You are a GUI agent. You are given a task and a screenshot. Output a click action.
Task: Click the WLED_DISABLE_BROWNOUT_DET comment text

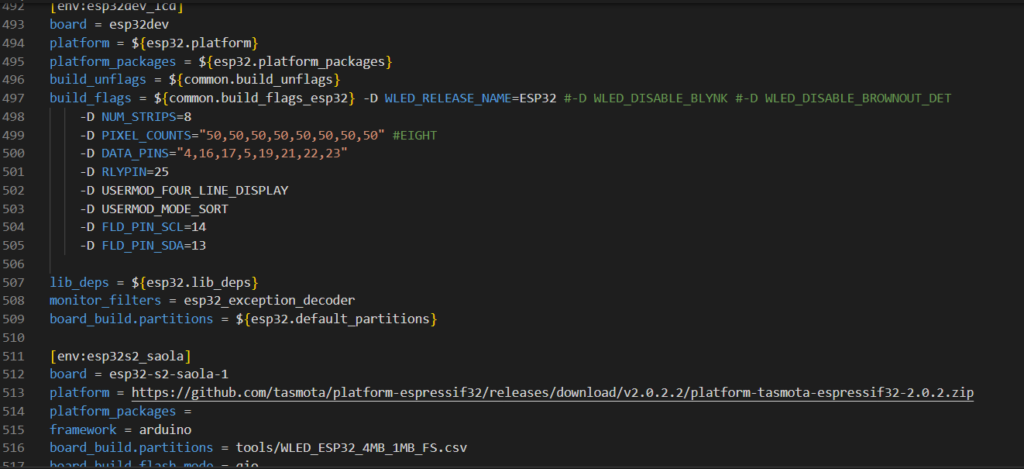[x=858, y=98]
